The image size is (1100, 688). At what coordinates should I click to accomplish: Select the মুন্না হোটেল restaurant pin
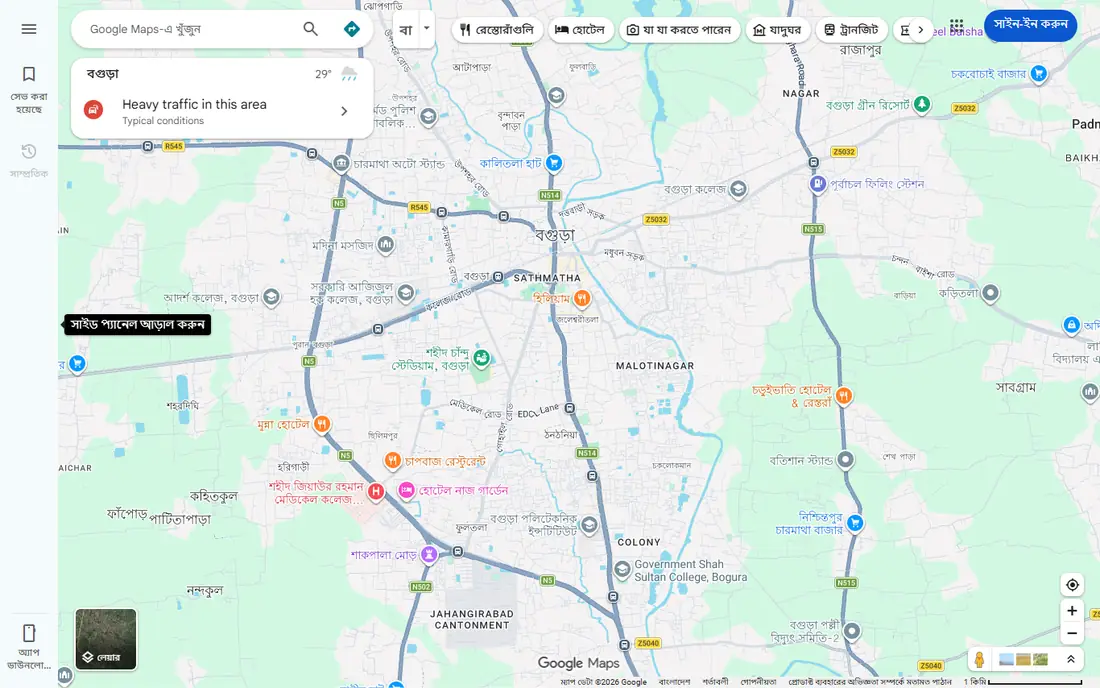click(322, 424)
